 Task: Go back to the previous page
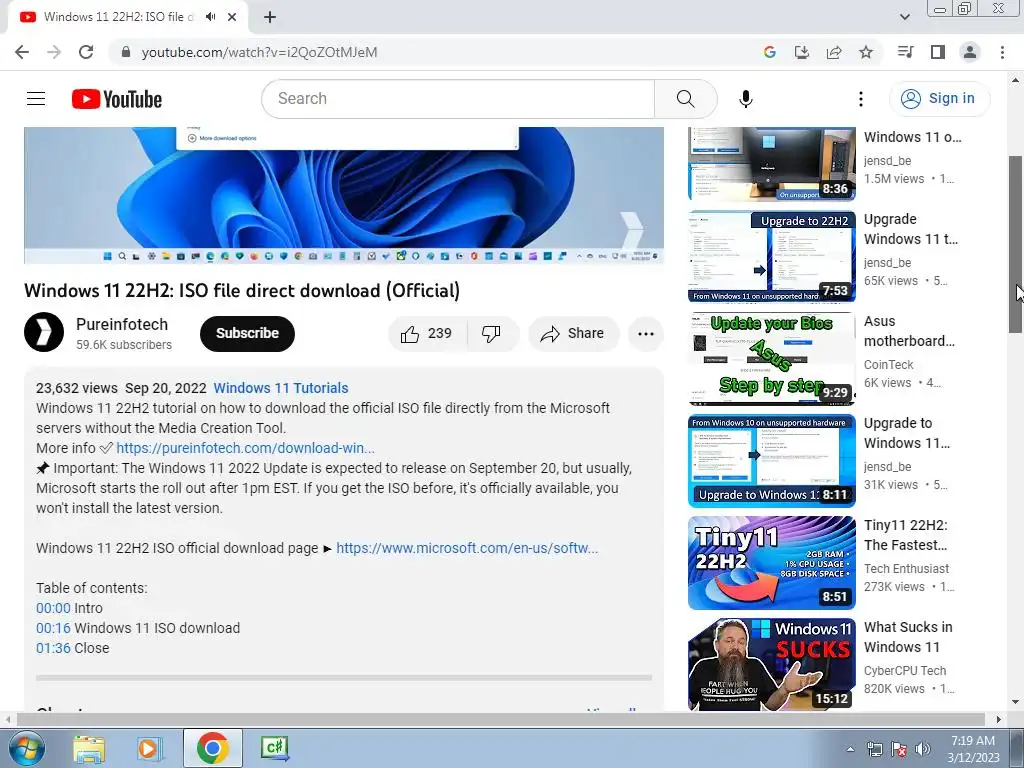[22, 52]
